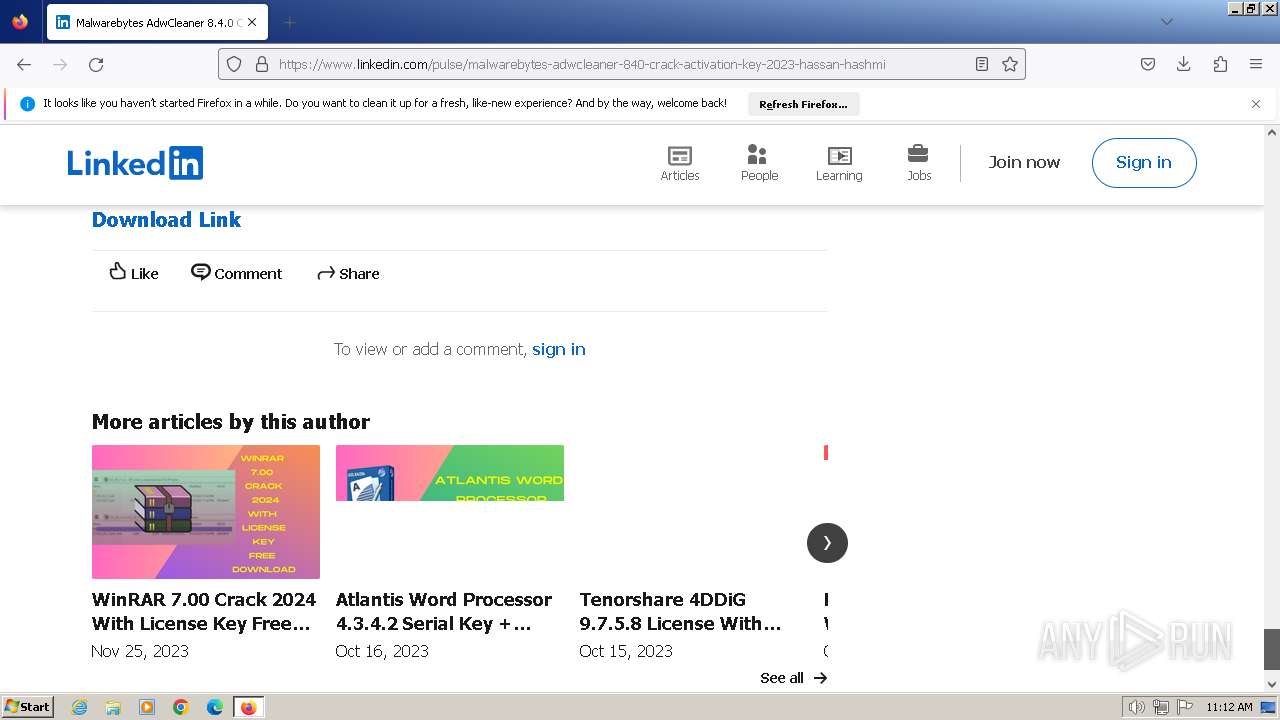Click the LinkedIn logo
This screenshot has width=1280, height=720.
[x=135, y=163]
